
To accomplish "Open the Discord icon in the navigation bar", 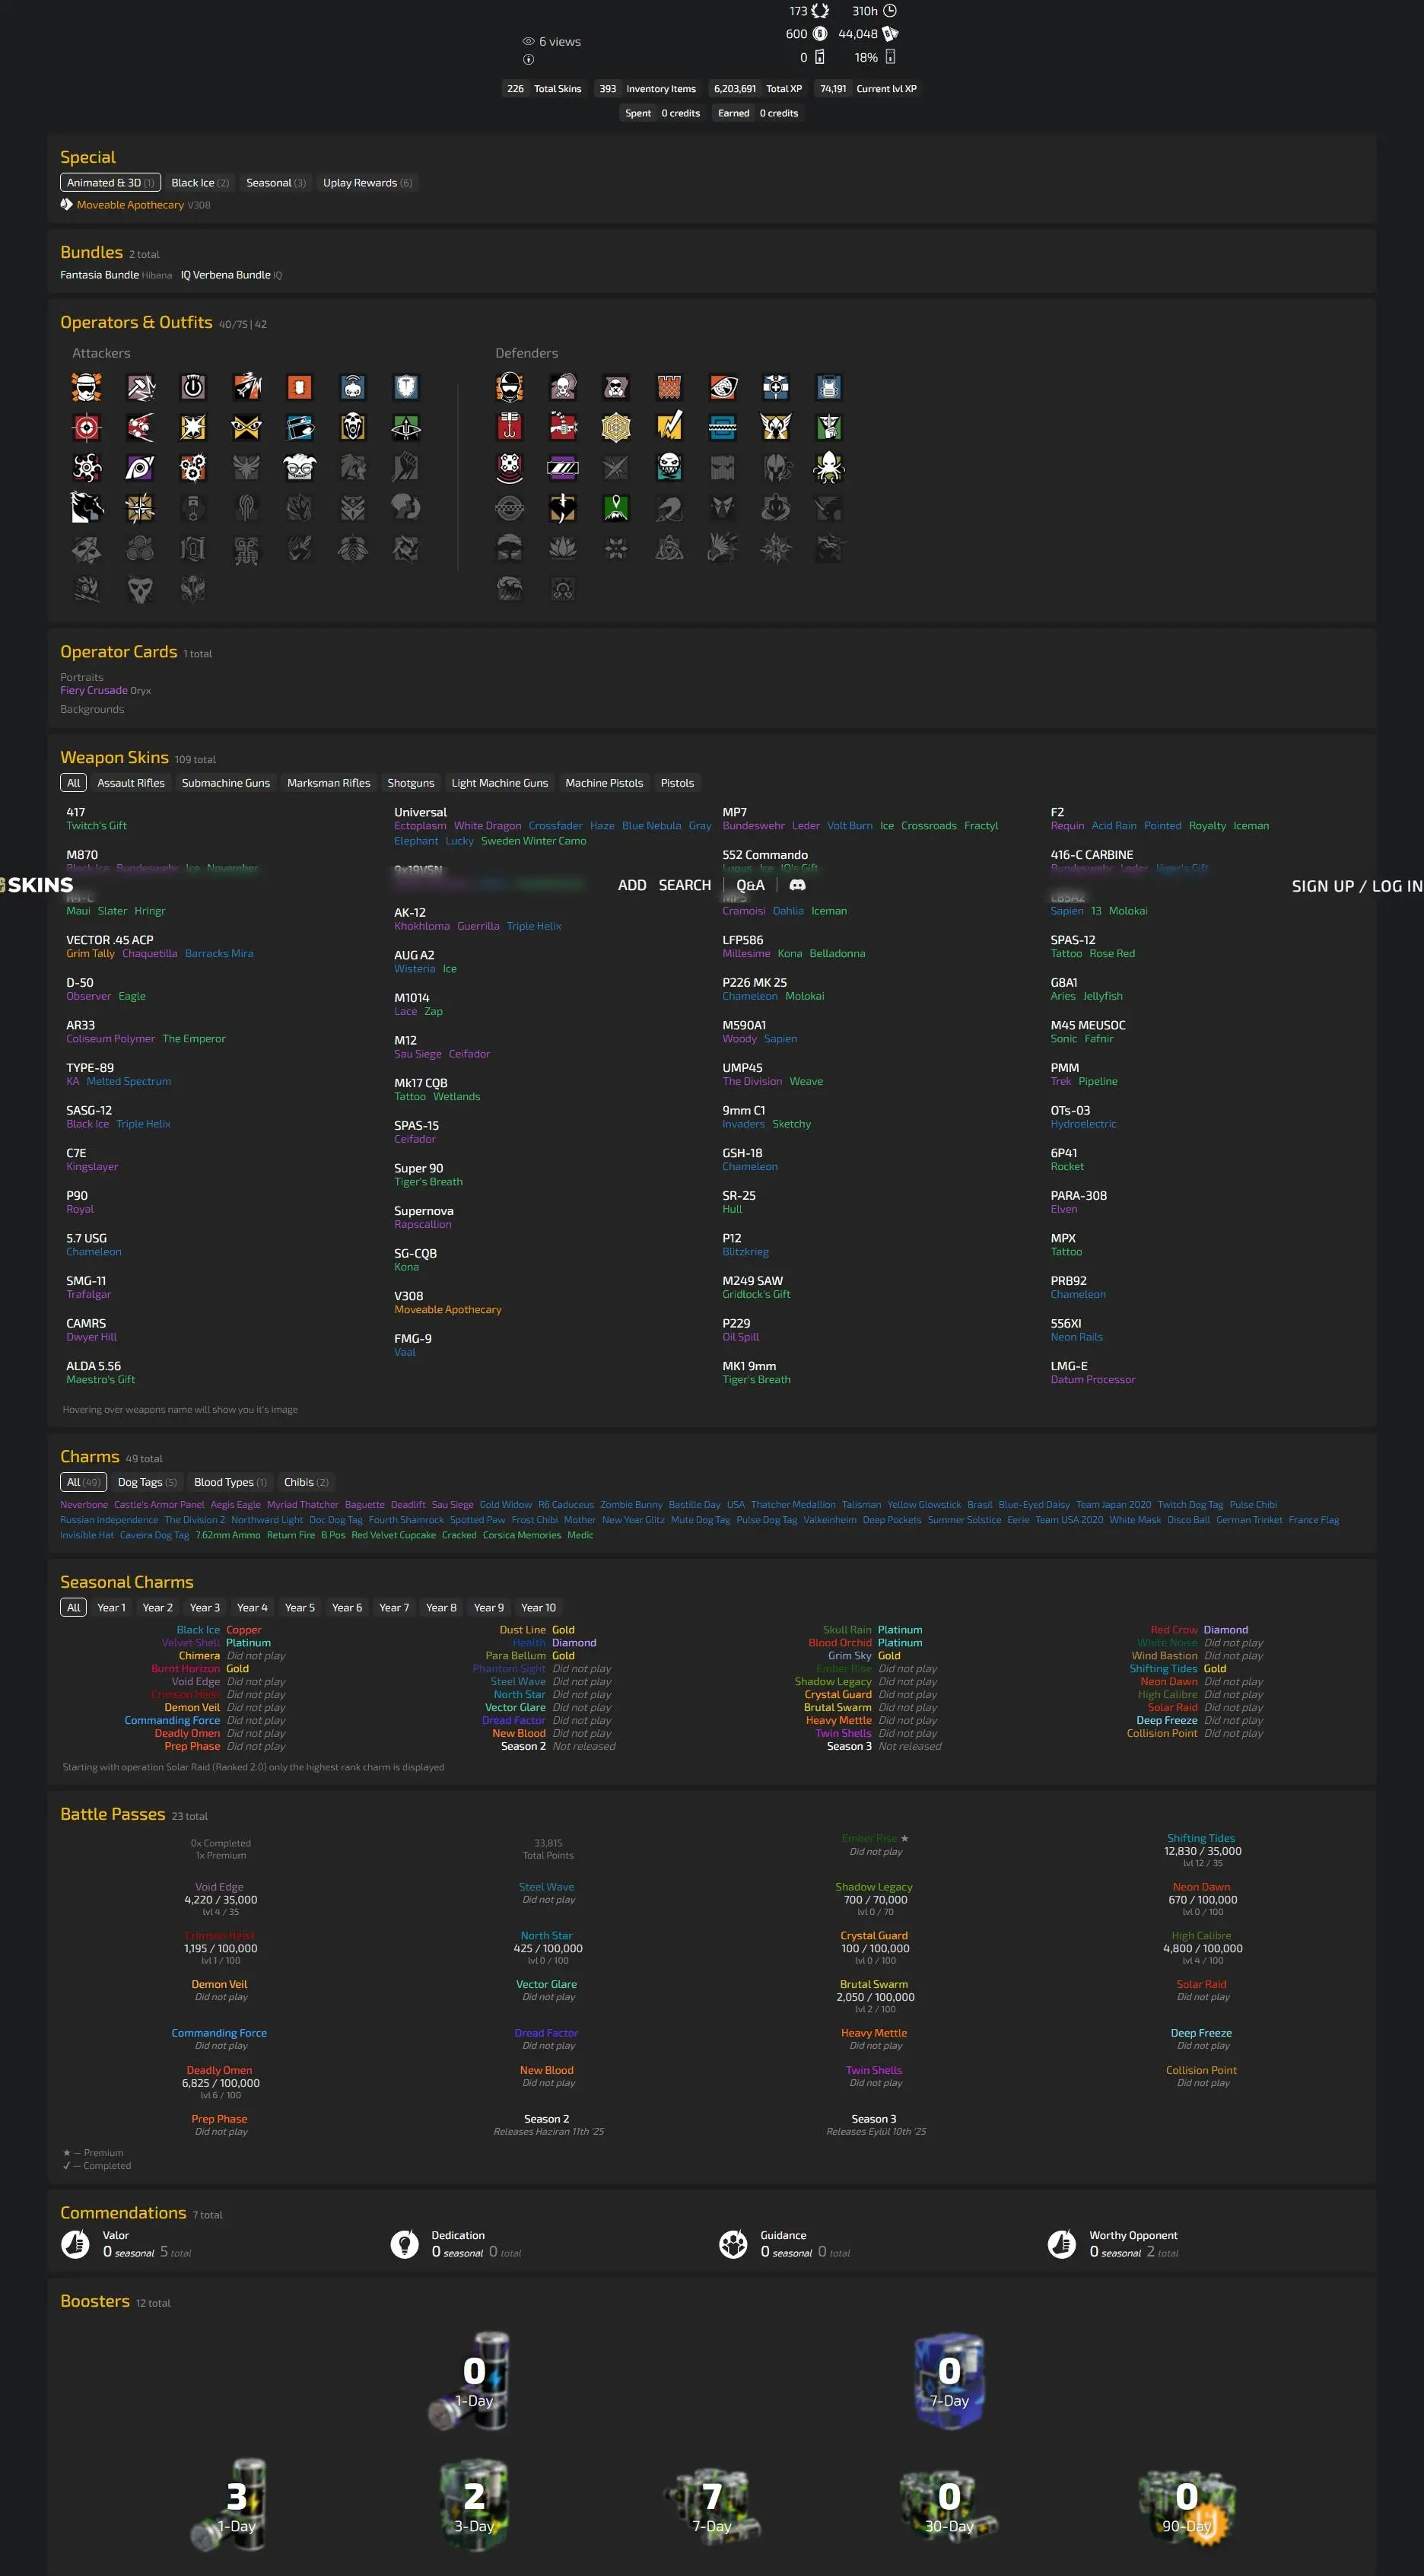I will coord(797,885).
